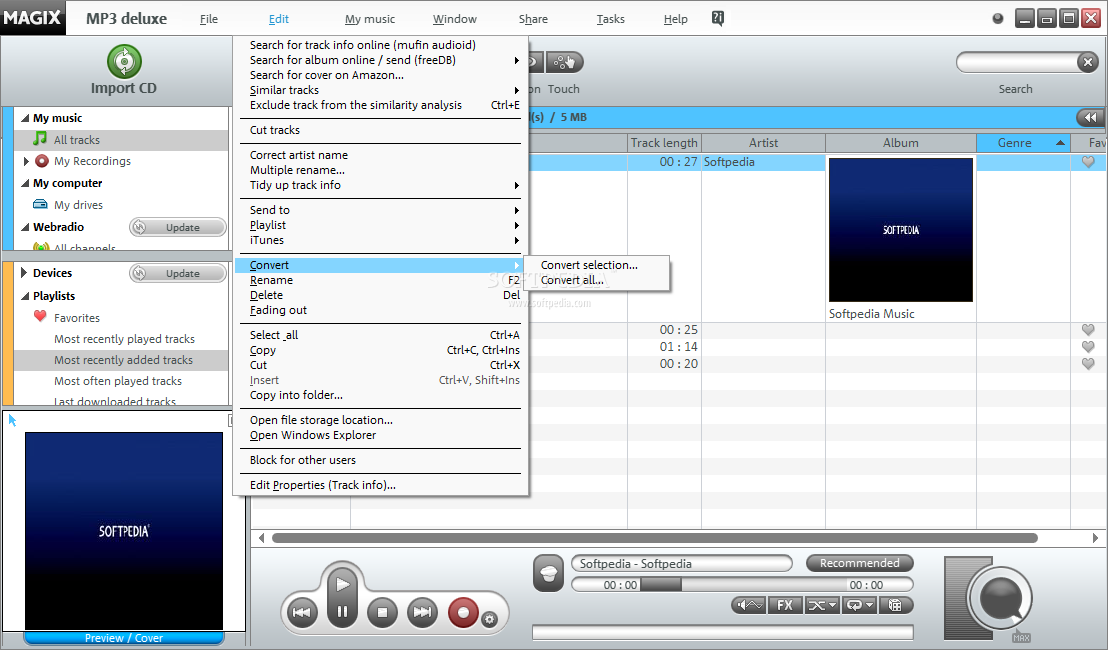
Task: Click the blue pointer icon above the cover preview
Action: click(12, 420)
